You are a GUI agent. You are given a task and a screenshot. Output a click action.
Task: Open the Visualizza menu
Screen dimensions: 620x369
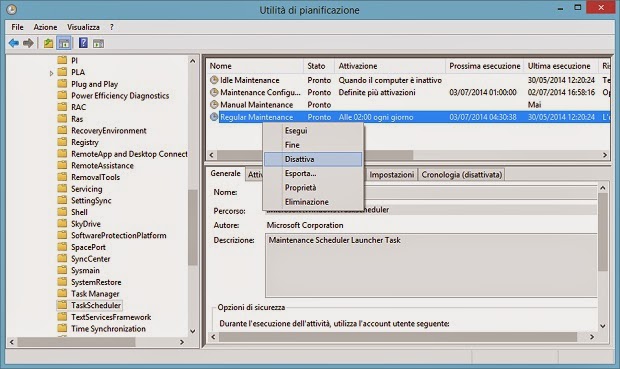(x=83, y=27)
